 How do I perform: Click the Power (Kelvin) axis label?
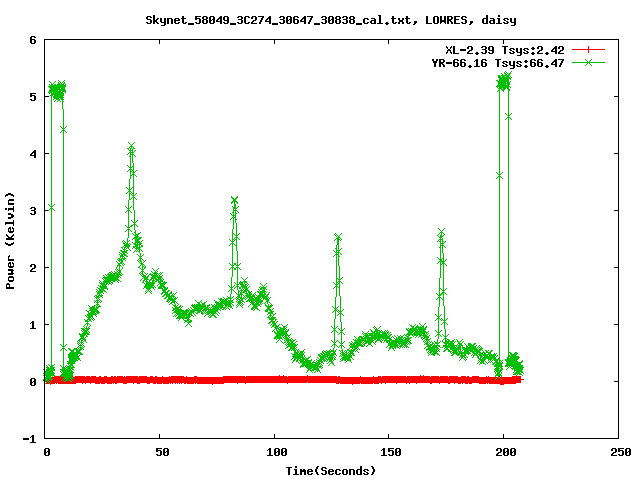click(10, 240)
